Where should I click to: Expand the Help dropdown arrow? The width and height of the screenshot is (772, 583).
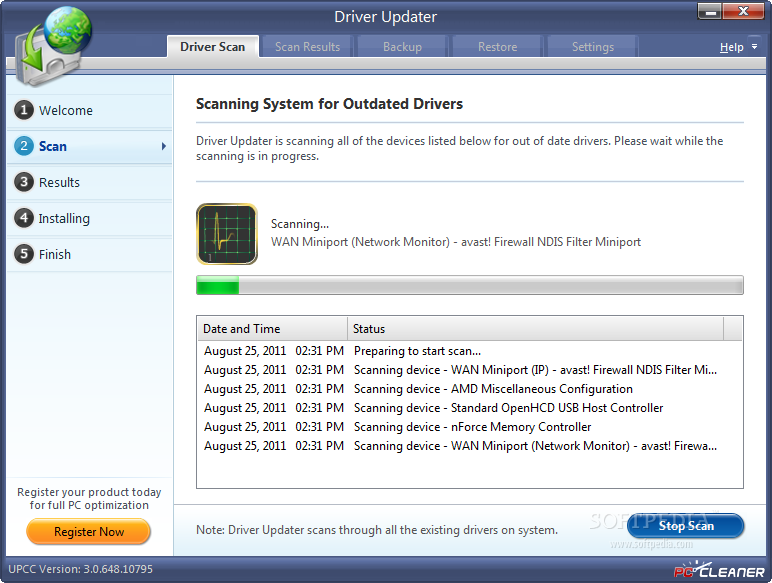click(754, 47)
